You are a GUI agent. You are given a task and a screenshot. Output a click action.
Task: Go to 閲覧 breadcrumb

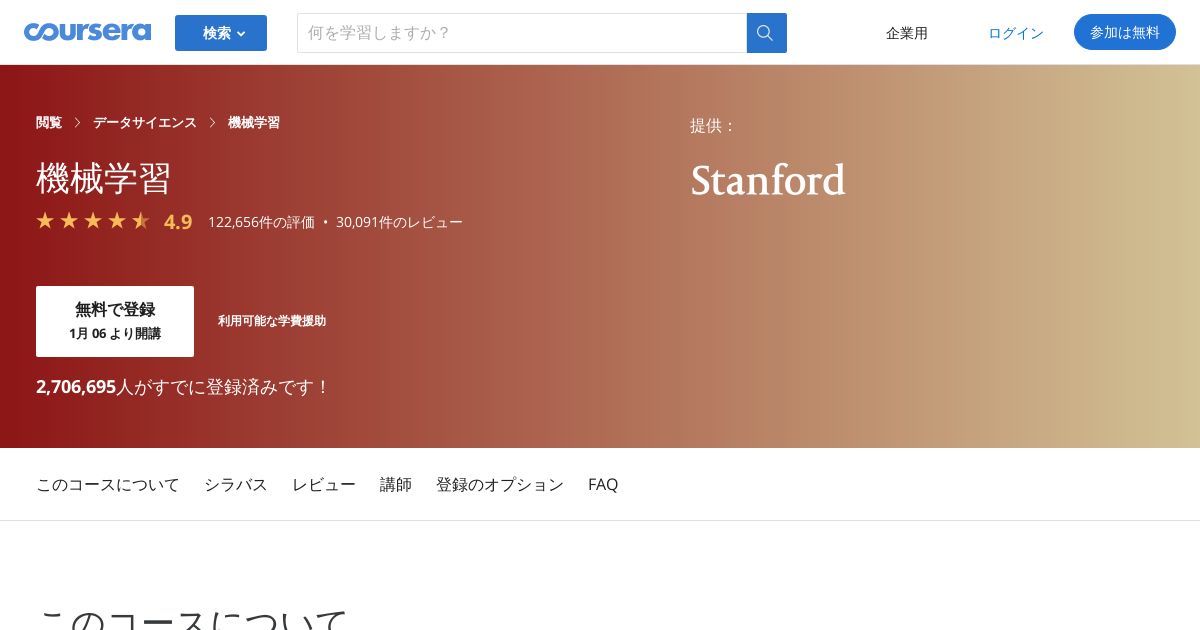tap(49, 122)
